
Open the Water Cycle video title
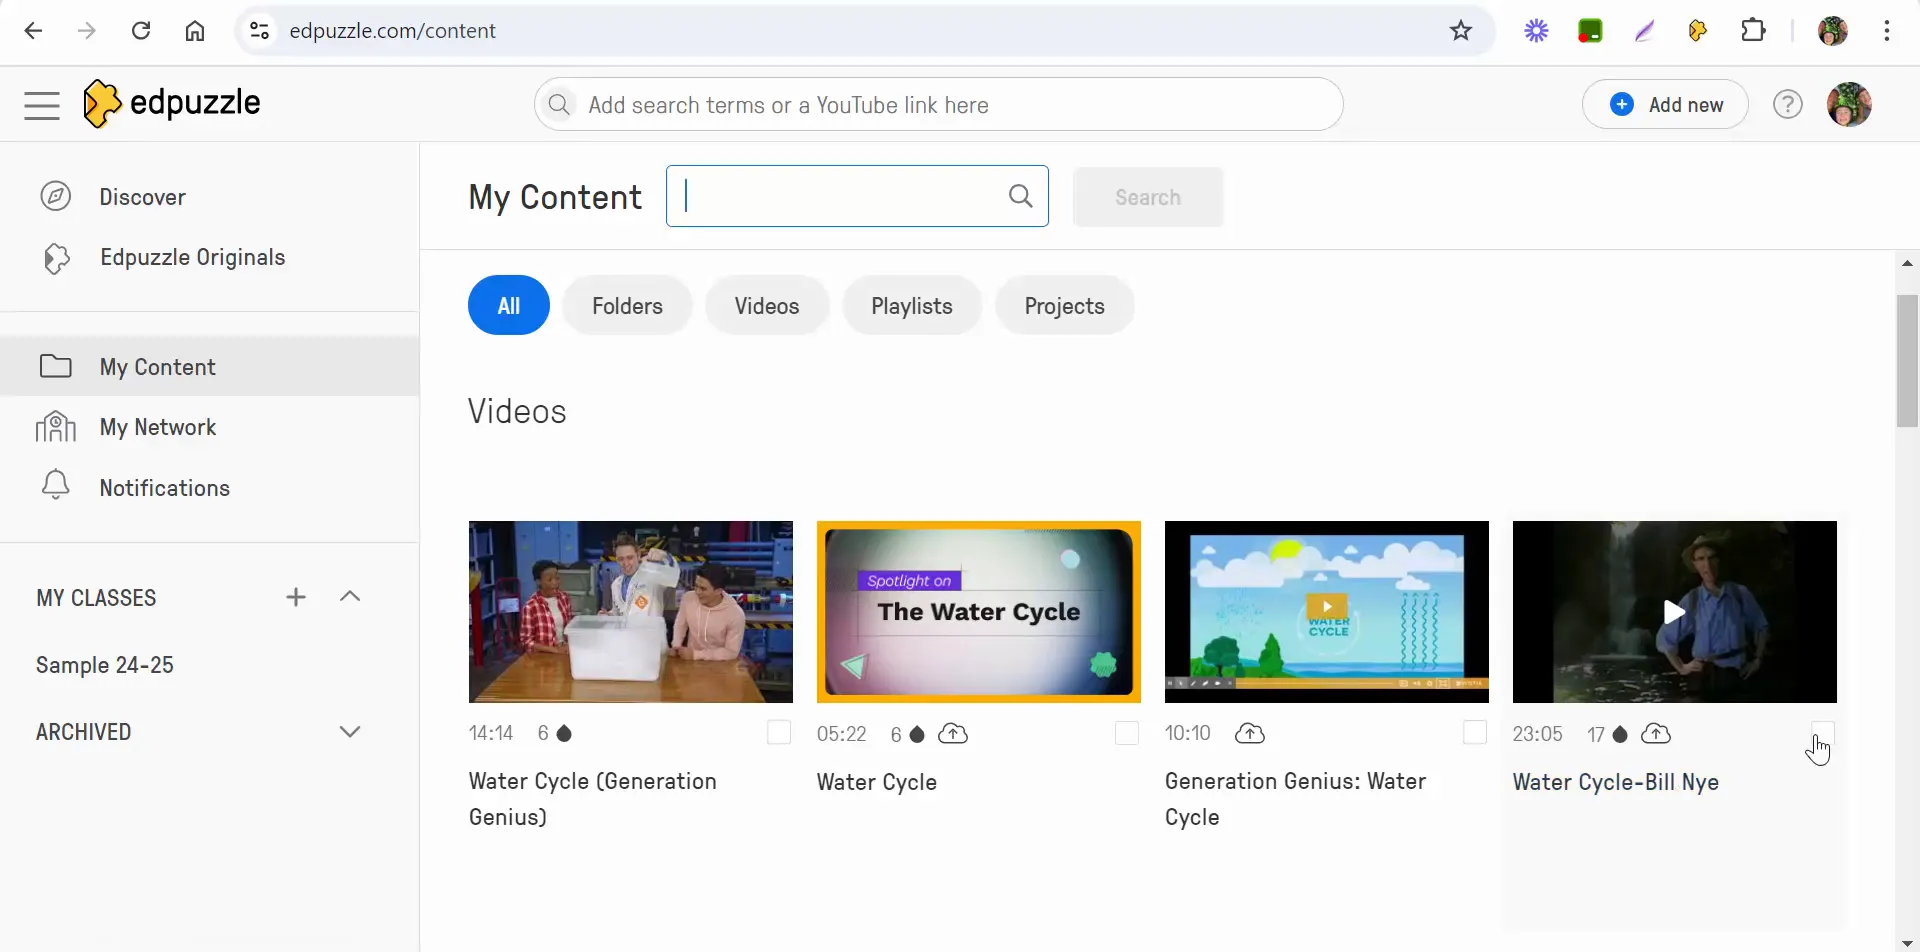point(876,782)
